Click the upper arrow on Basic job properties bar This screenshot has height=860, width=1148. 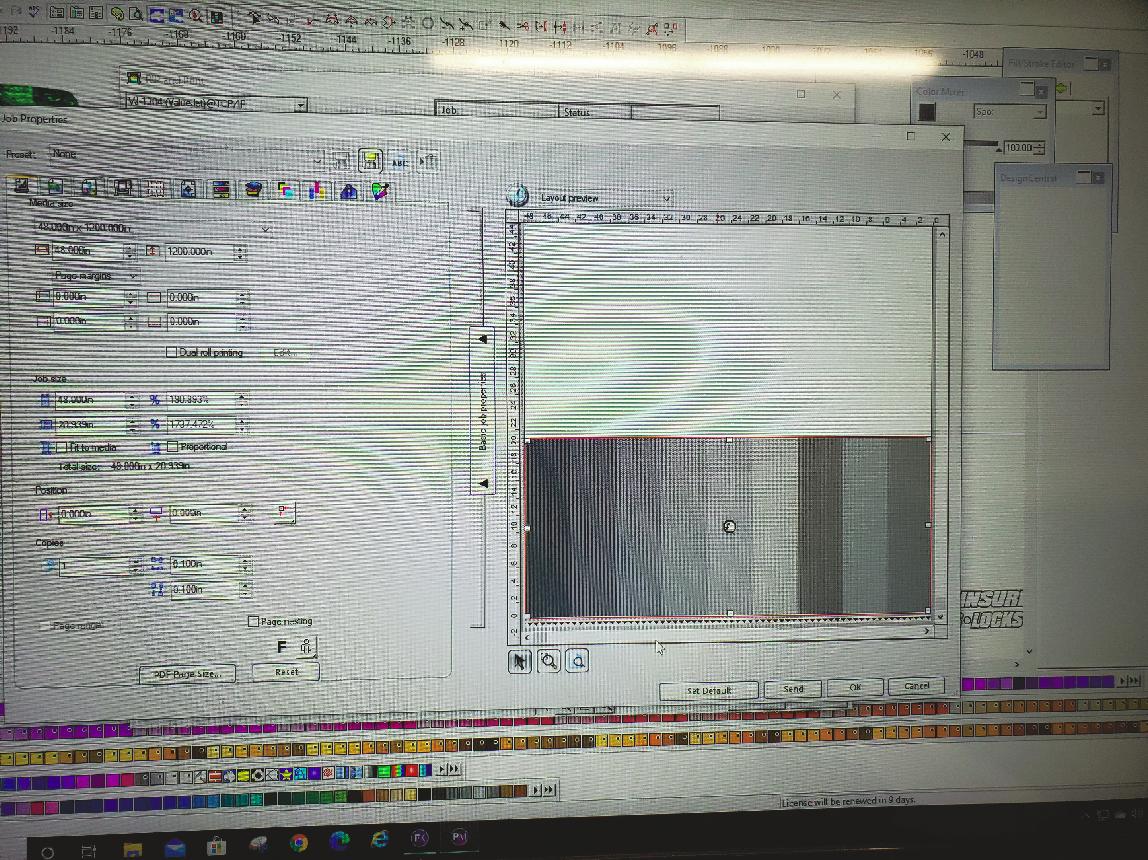[482, 340]
